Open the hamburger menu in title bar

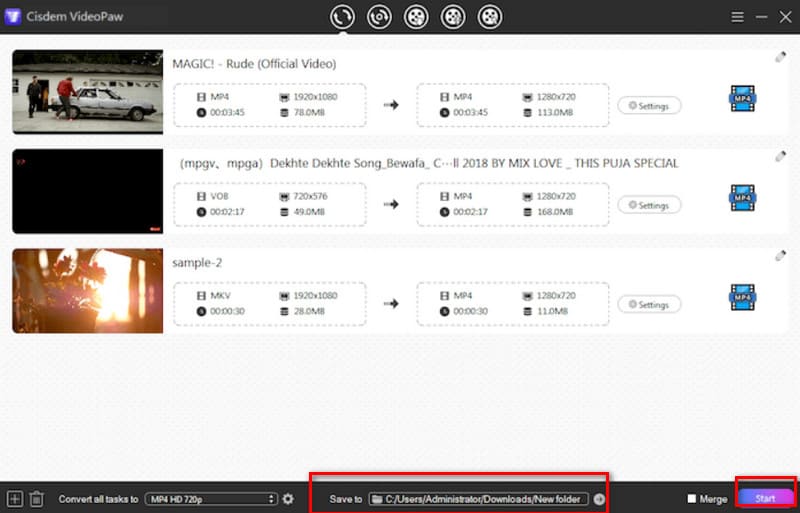point(737,17)
